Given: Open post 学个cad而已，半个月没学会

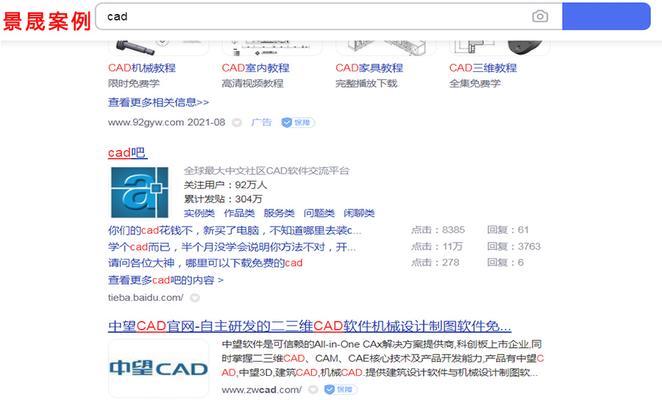Looking at the screenshot, I should click(x=232, y=247).
